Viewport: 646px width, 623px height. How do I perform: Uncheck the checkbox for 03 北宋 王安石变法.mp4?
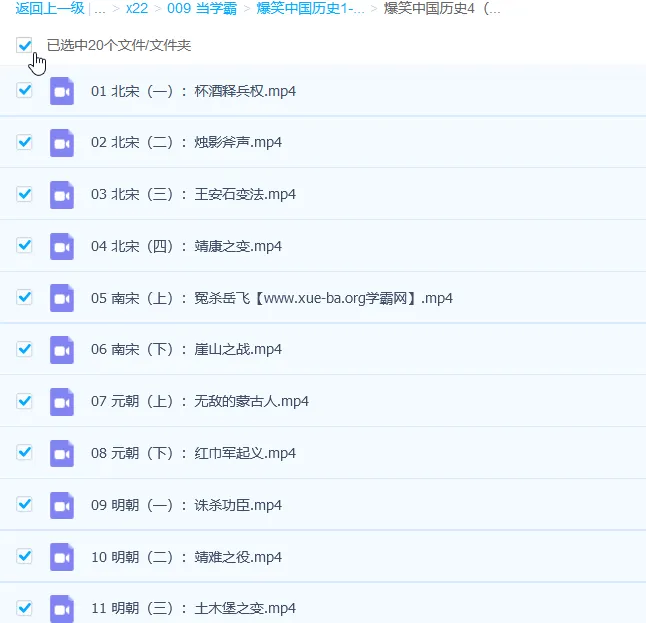click(24, 194)
